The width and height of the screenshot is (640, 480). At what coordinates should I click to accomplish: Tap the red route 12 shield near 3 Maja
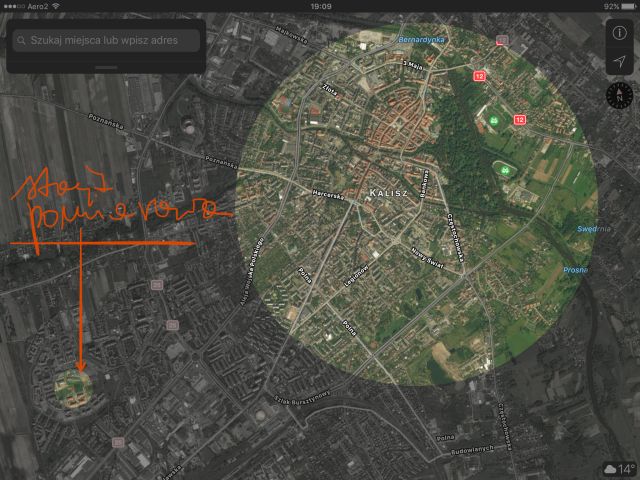point(480,77)
